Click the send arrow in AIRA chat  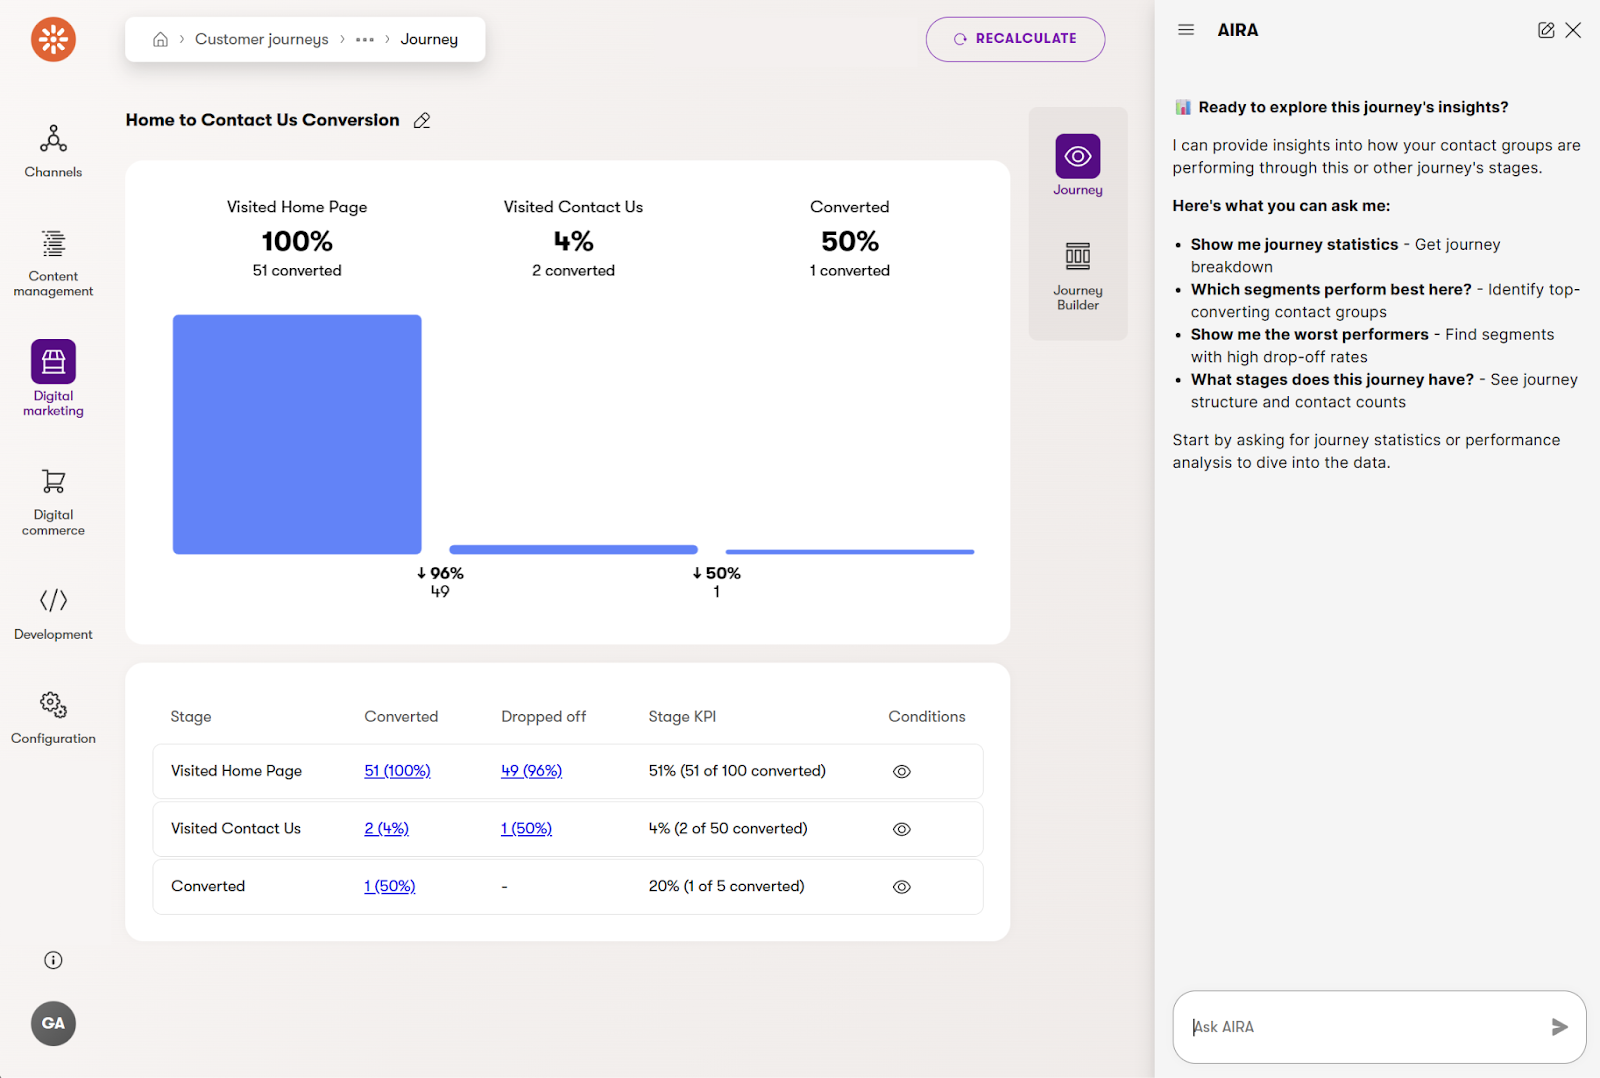(1558, 1027)
